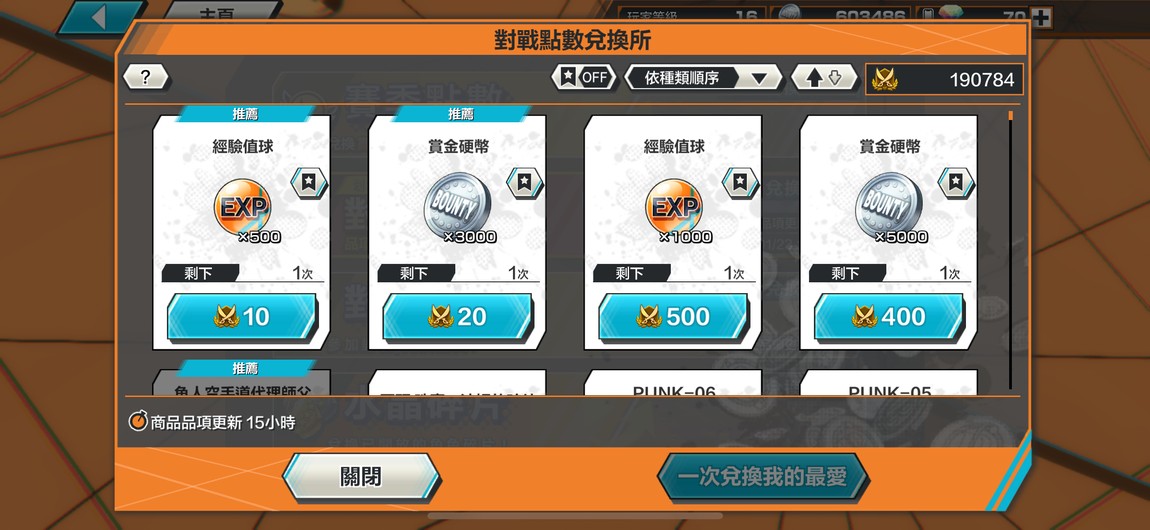Viewport: 1150px width, 530px height.
Task: Tap the EXP orb ×1000 item icon
Action: click(x=674, y=207)
